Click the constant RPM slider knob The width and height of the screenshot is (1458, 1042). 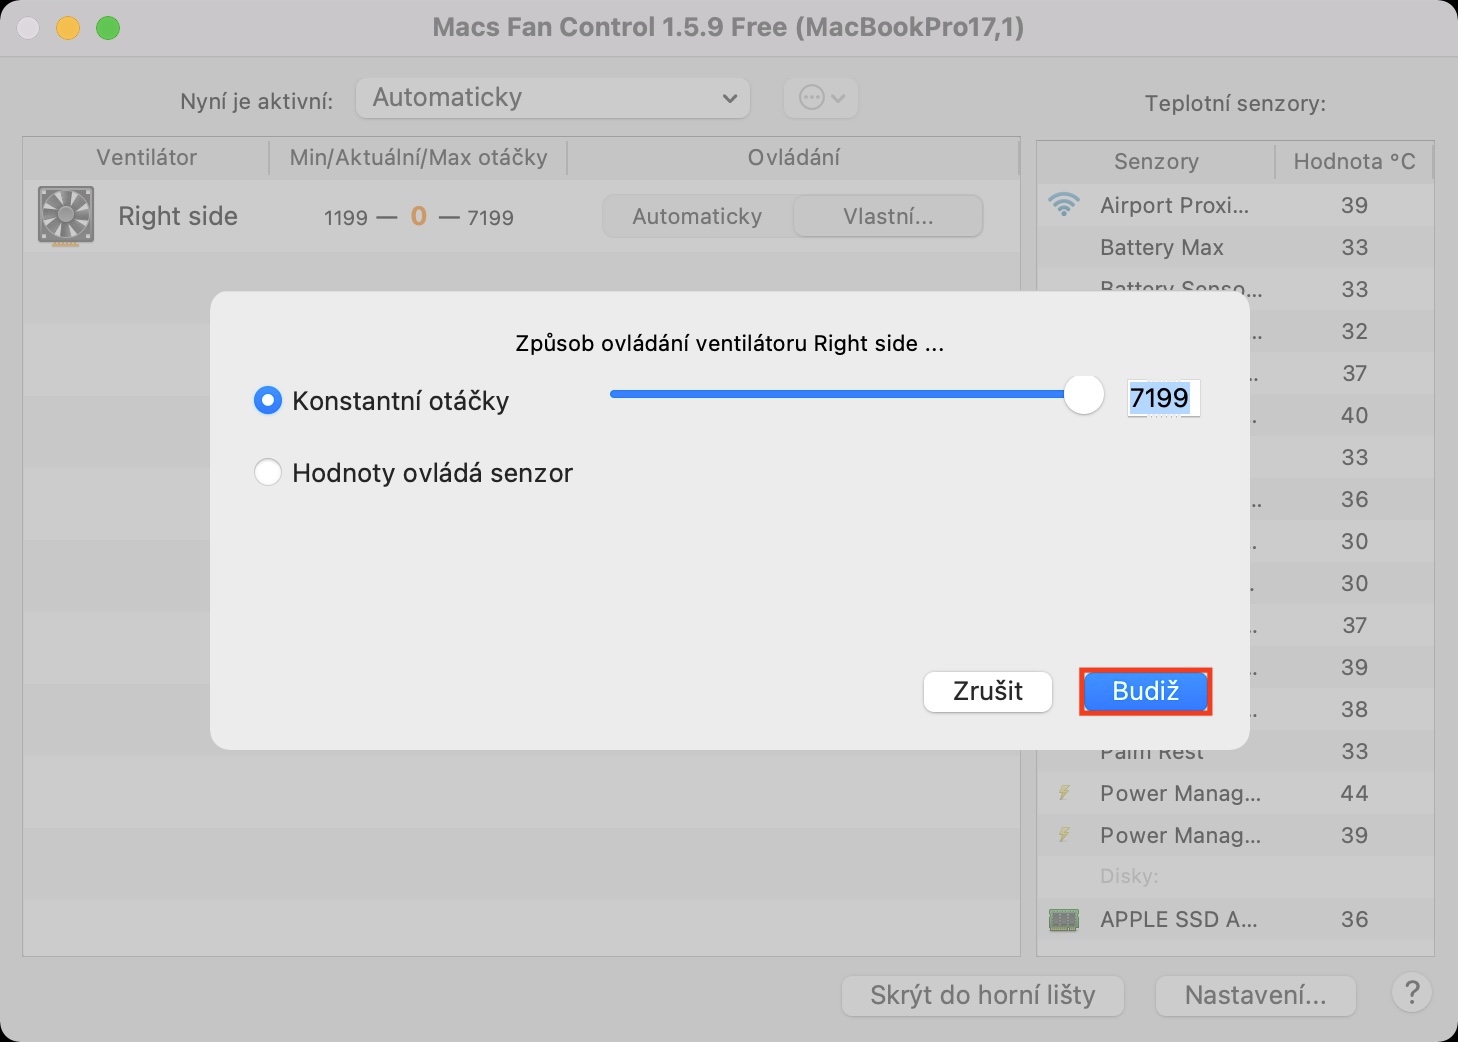(x=1083, y=395)
